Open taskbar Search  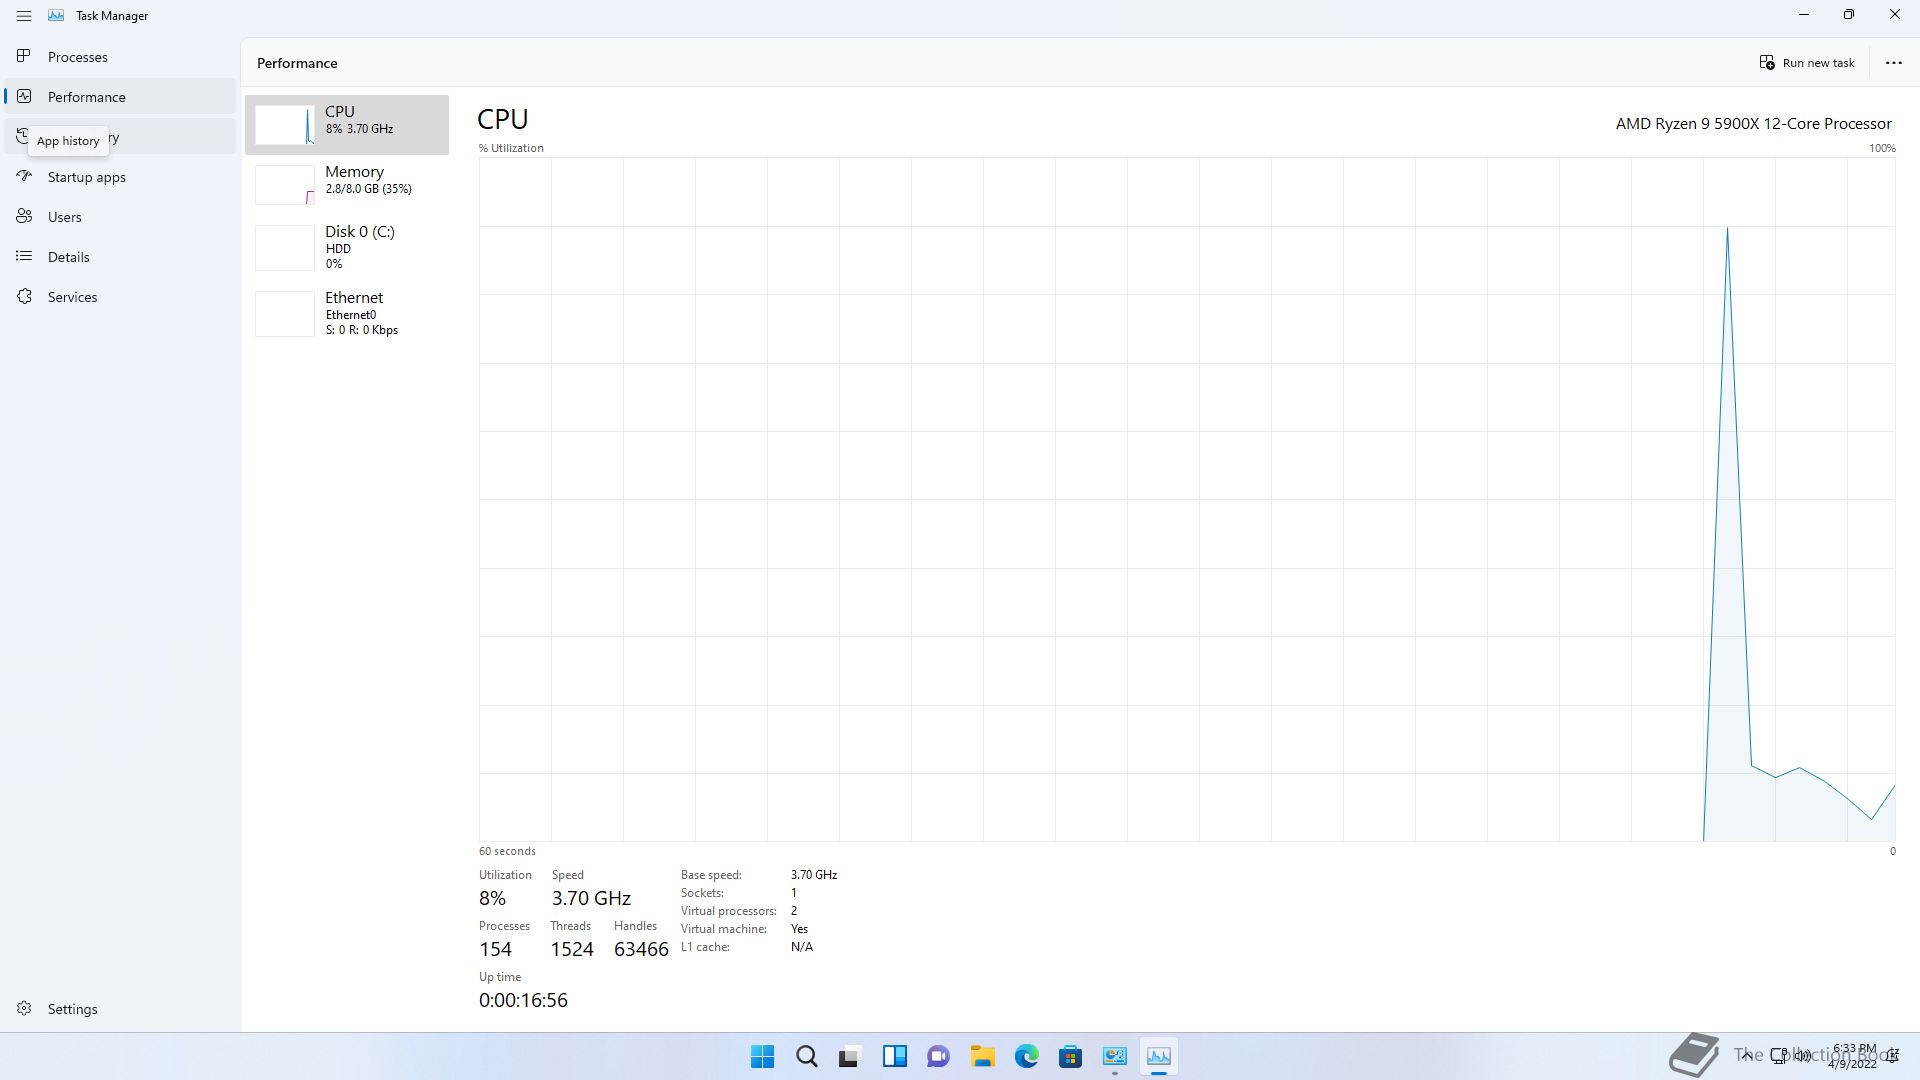pyautogui.click(x=806, y=1056)
